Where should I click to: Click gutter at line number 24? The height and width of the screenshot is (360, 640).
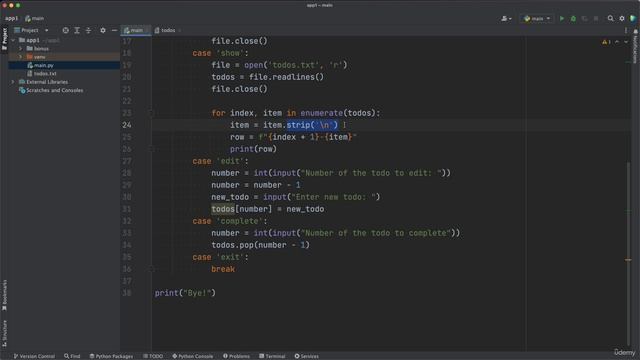pyautogui.click(x=127, y=125)
